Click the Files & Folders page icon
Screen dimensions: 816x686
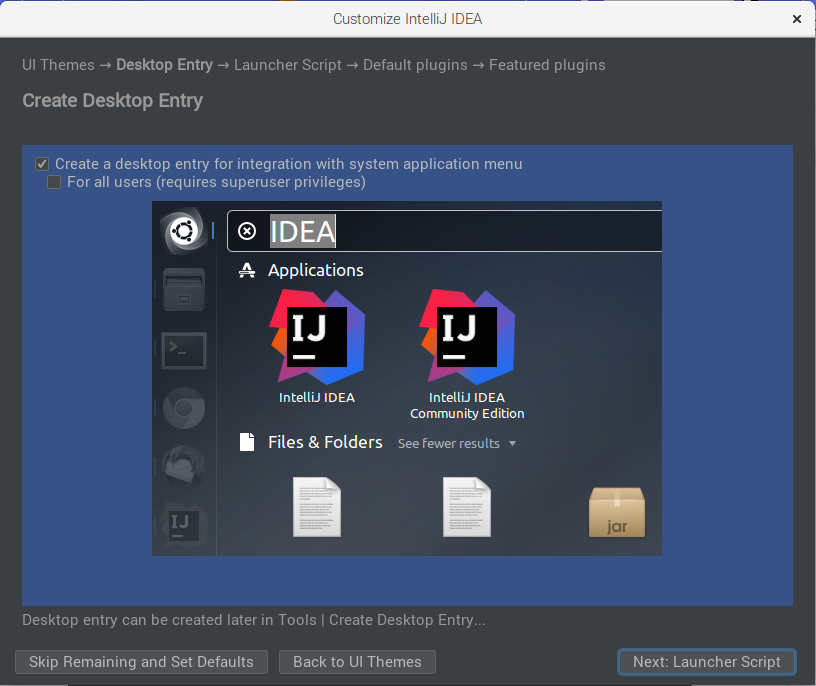tap(247, 442)
